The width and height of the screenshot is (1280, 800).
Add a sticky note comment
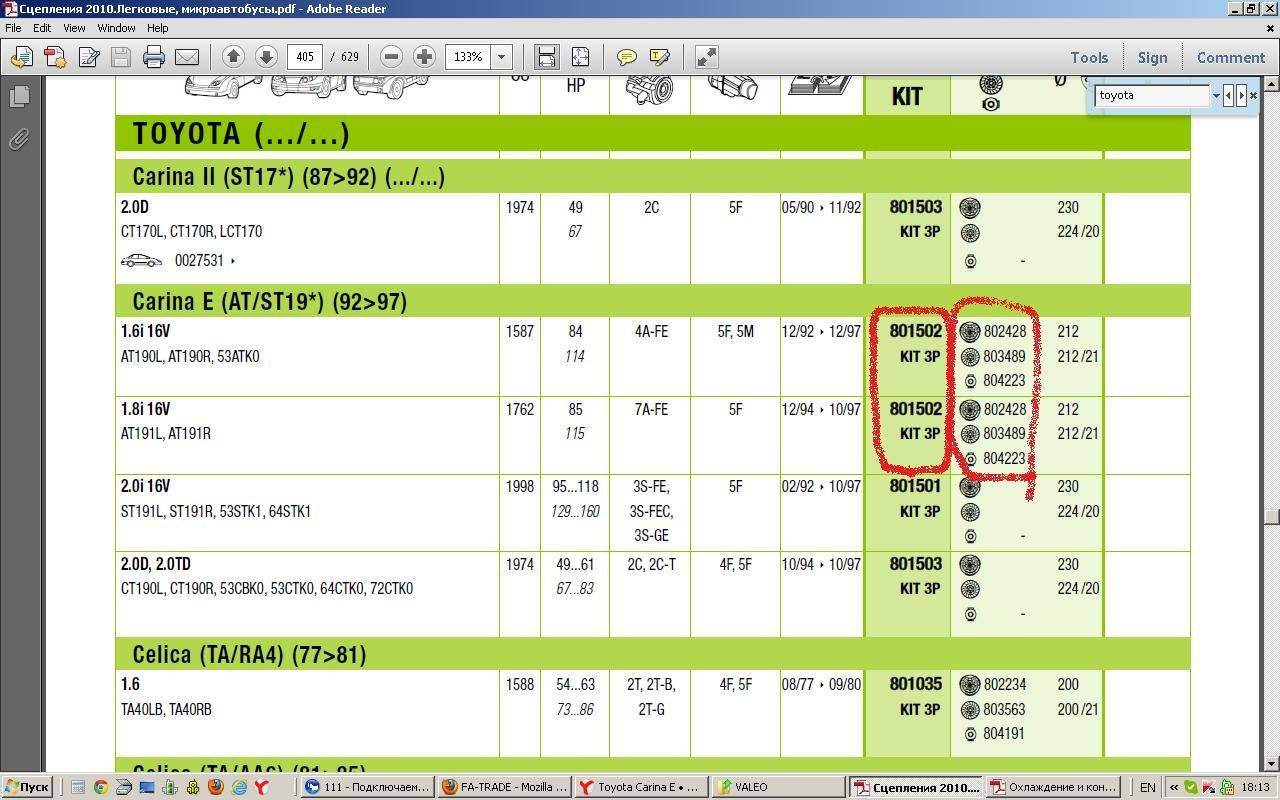coord(627,57)
